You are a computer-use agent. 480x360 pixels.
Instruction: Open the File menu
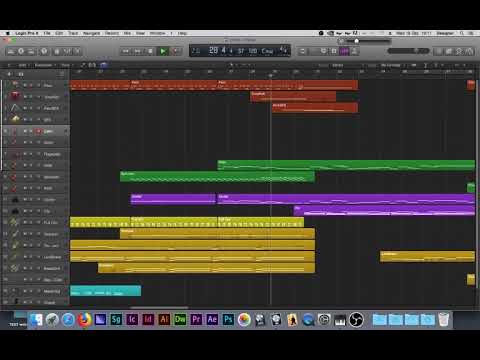47,33
